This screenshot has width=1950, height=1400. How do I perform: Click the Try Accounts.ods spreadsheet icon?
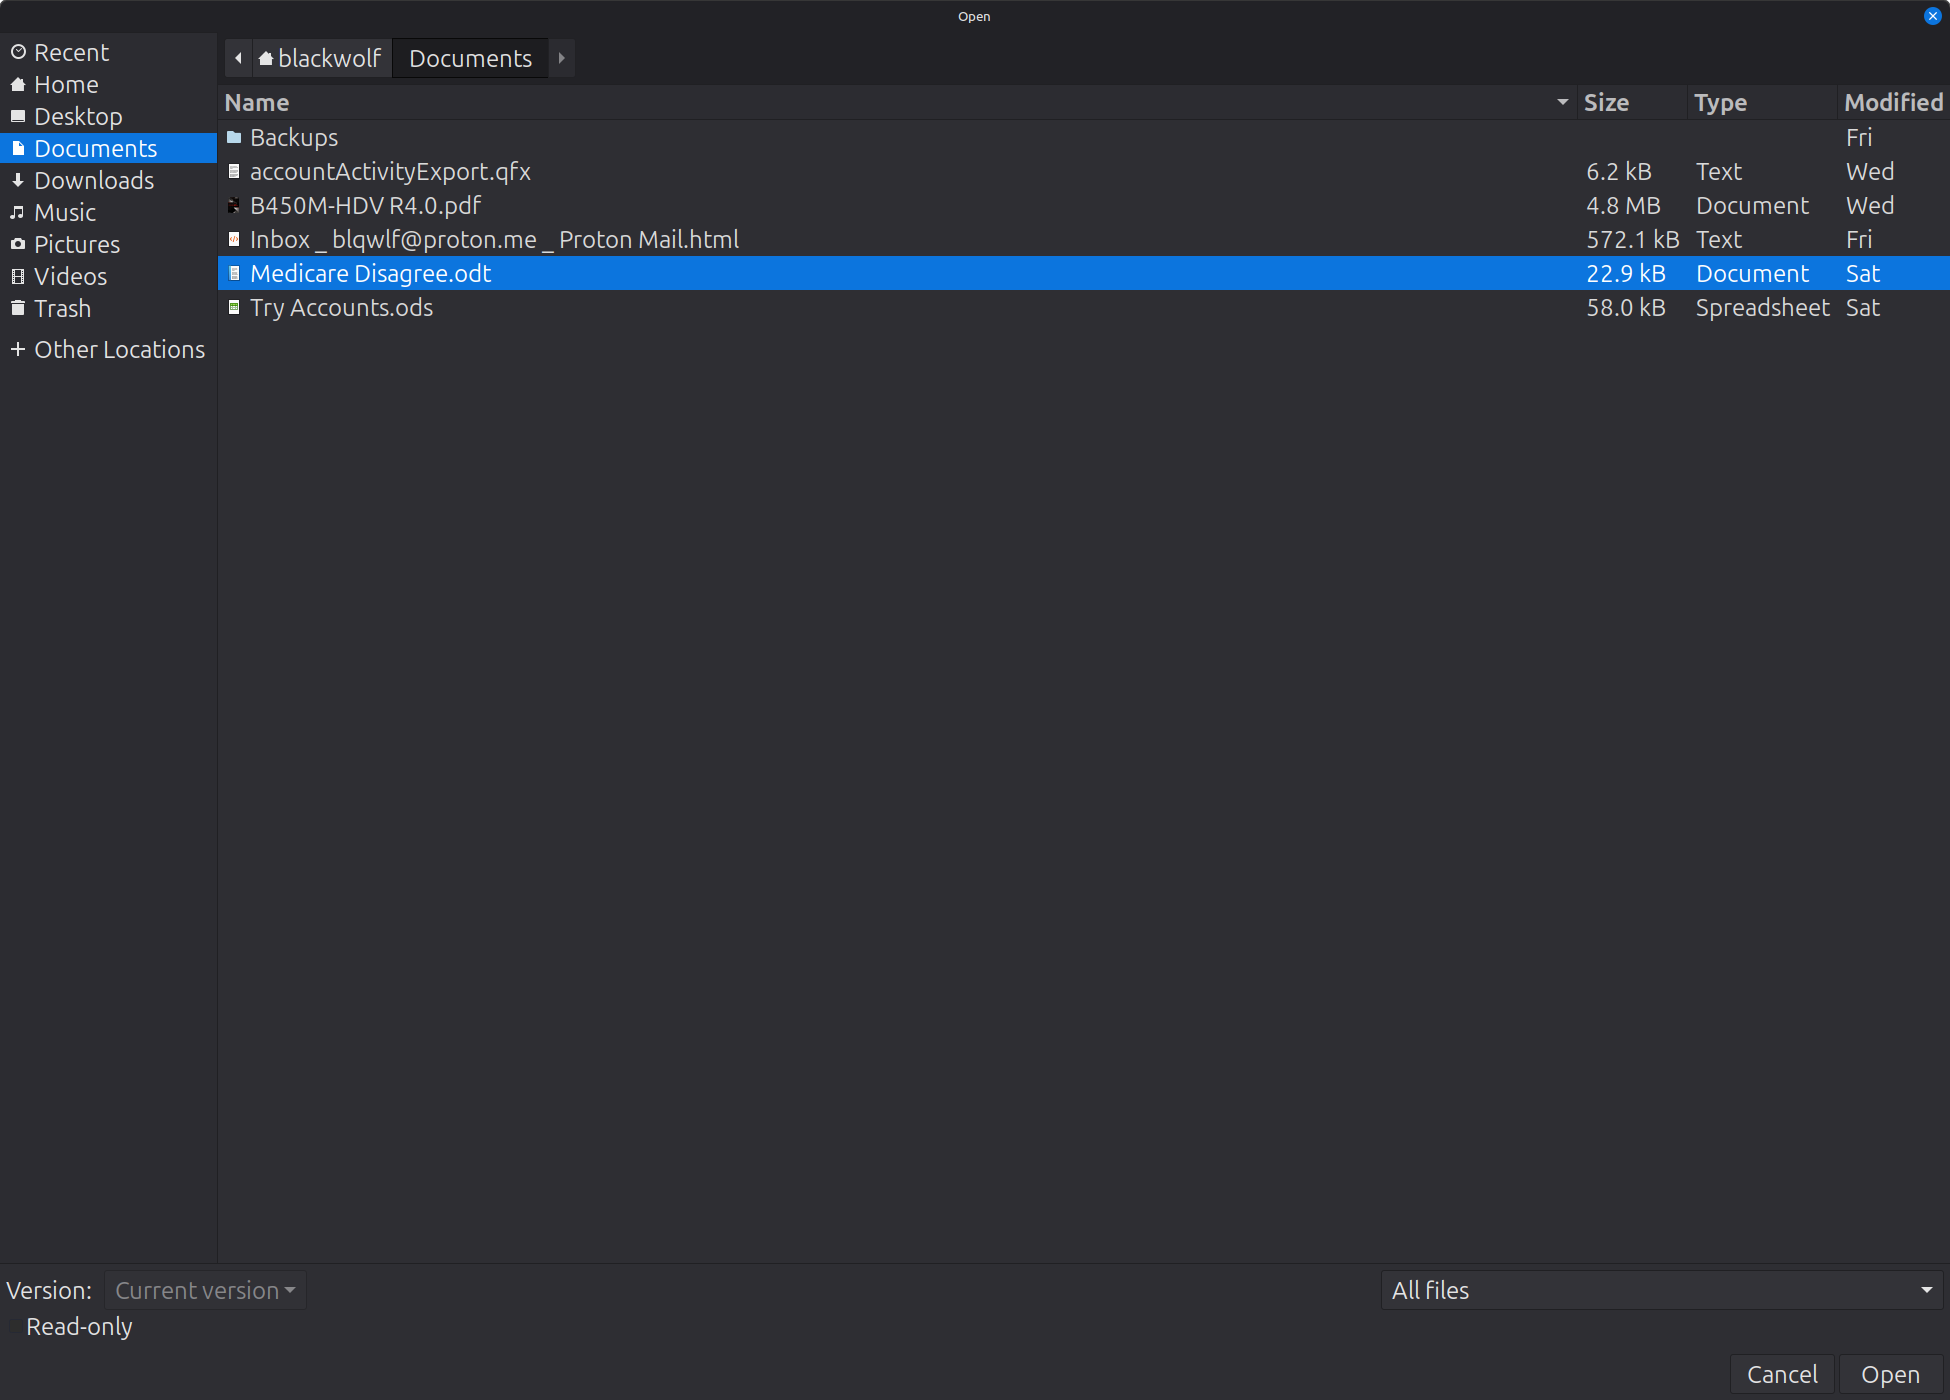point(234,307)
